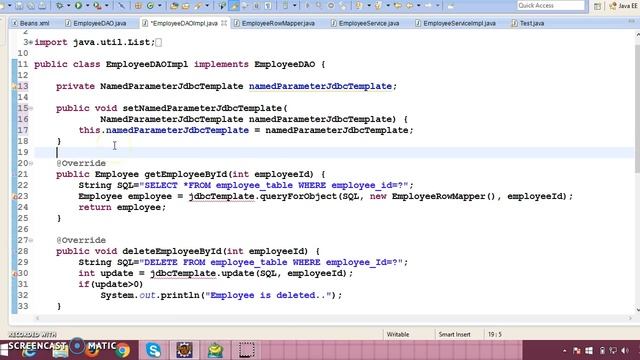Click the Print toolbar icon
The height and width of the screenshot is (360, 640).
pos(42,6)
